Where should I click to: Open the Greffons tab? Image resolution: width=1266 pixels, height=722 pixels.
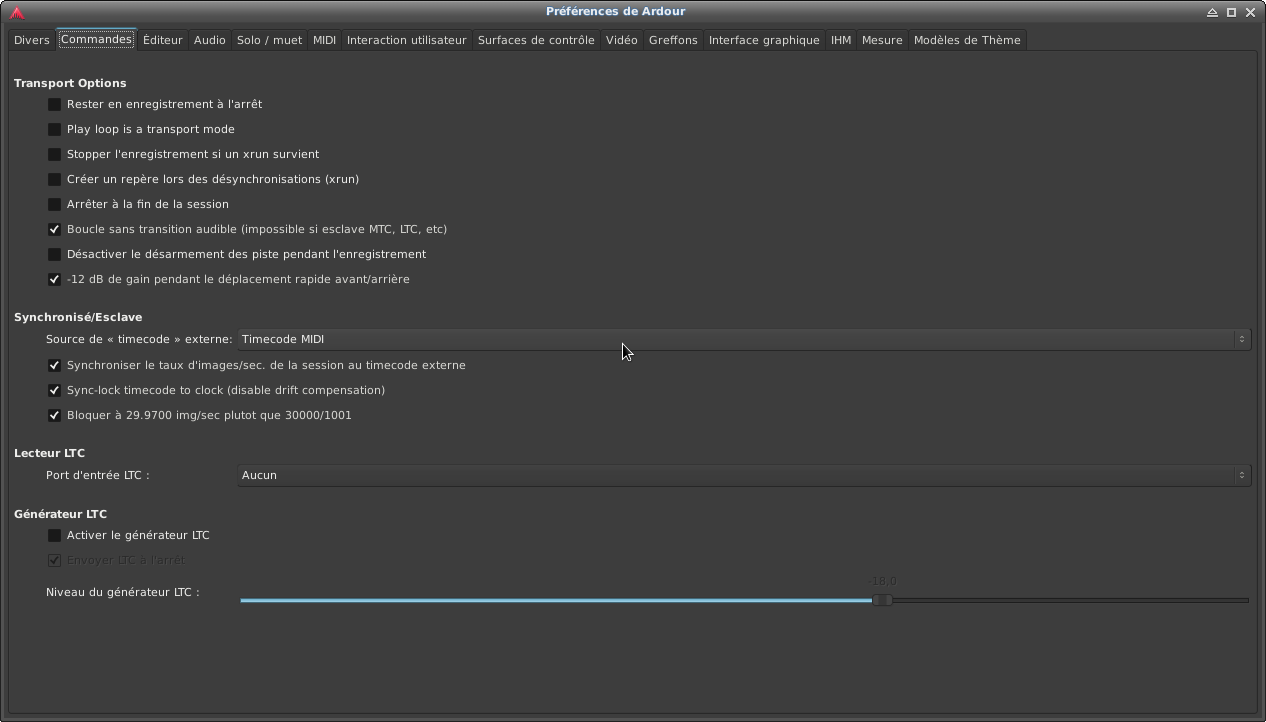pyautogui.click(x=673, y=40)
